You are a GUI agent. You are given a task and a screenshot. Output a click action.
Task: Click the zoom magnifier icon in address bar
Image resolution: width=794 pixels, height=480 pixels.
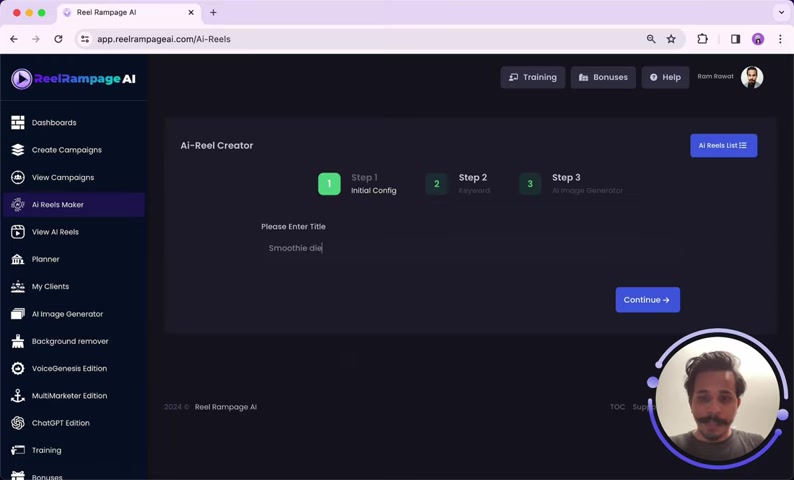tap(651, 39)
